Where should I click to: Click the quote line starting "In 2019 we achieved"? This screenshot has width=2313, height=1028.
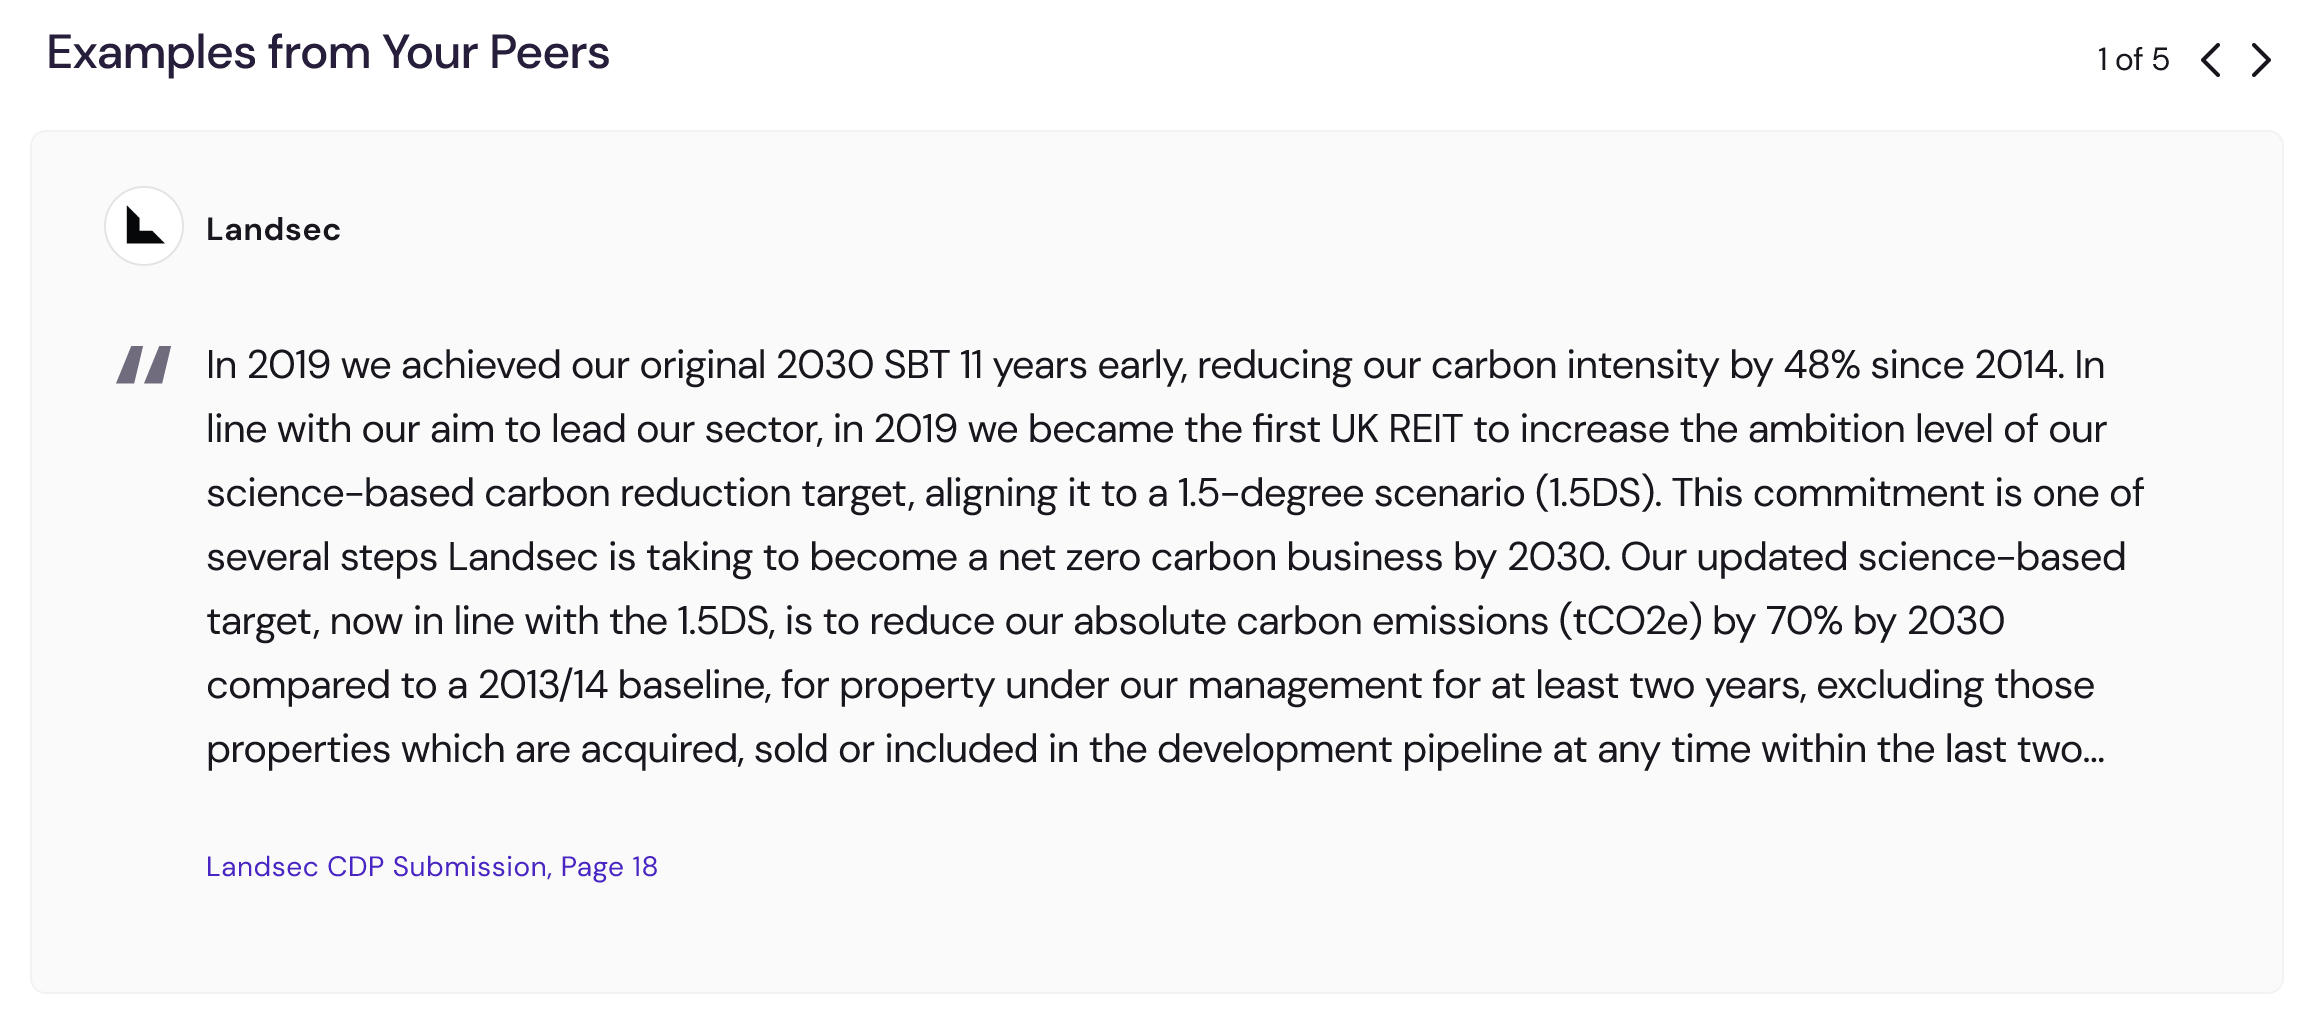click(1155, 365)
